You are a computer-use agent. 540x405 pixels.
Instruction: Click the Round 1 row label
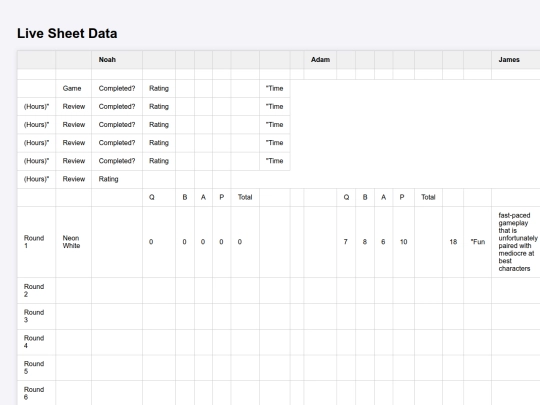(36, 242)
